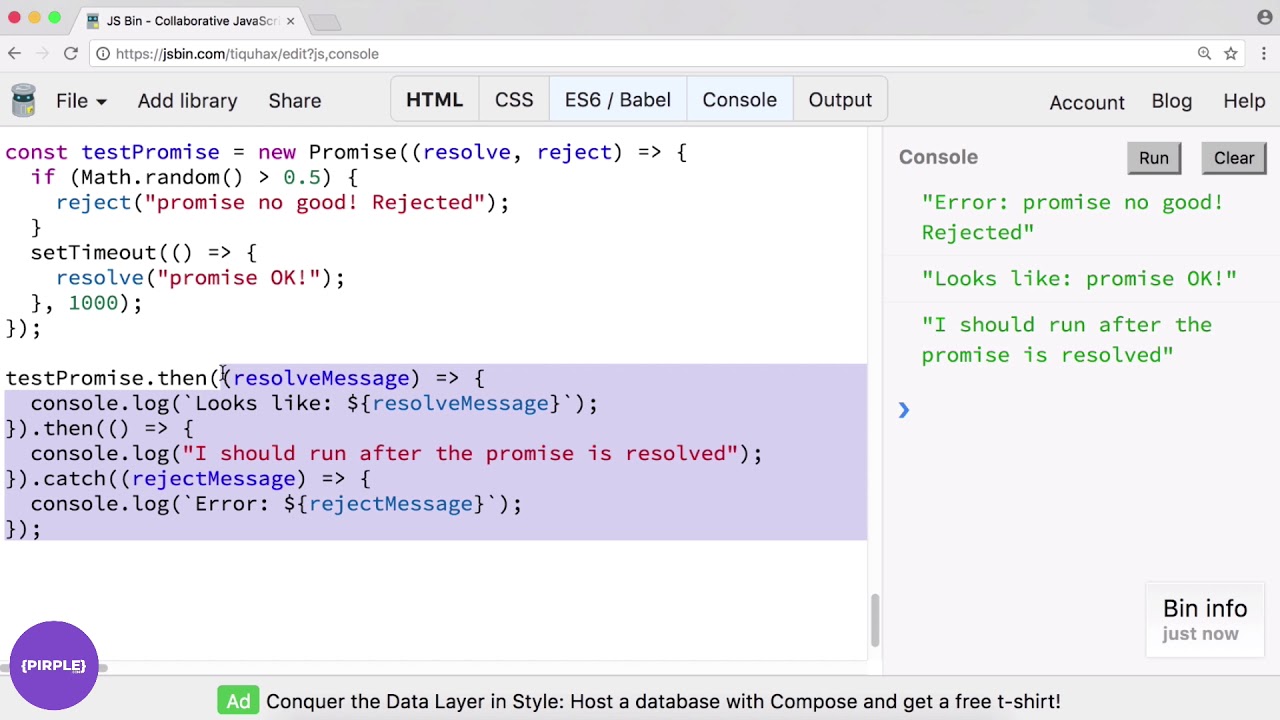Screen dimensions: 1280x720
Task: Toggle the Output panel
Action: [x=840, y=100]
